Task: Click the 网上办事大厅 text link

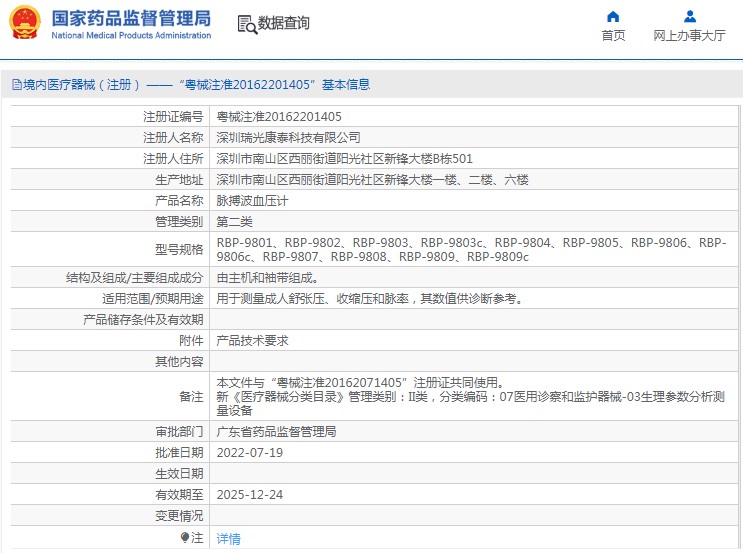Action: [x=689, y=36]
